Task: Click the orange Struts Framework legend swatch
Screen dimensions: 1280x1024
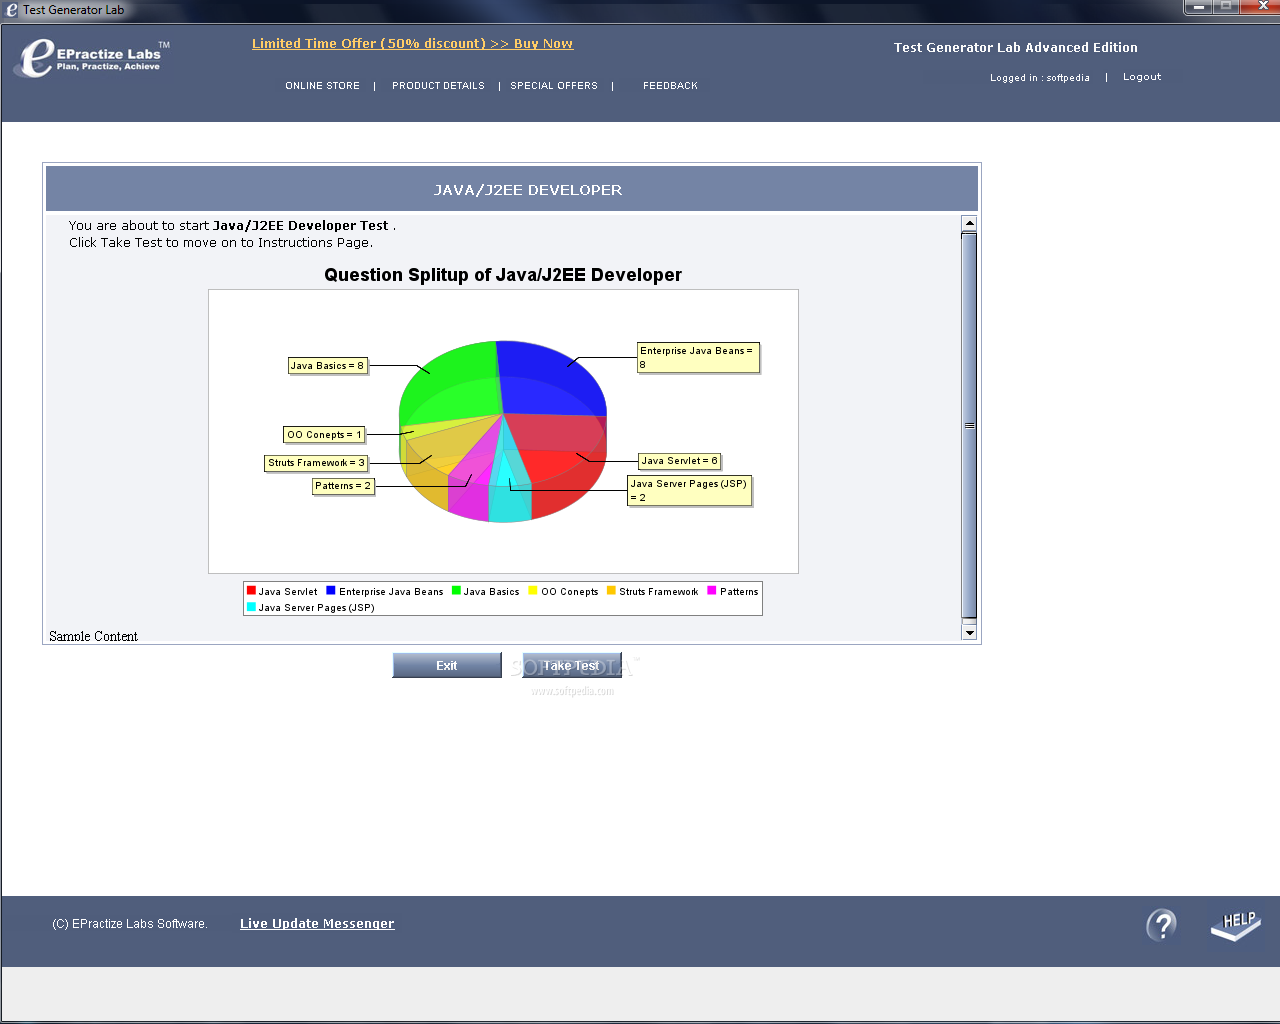Action: point(612,591)
